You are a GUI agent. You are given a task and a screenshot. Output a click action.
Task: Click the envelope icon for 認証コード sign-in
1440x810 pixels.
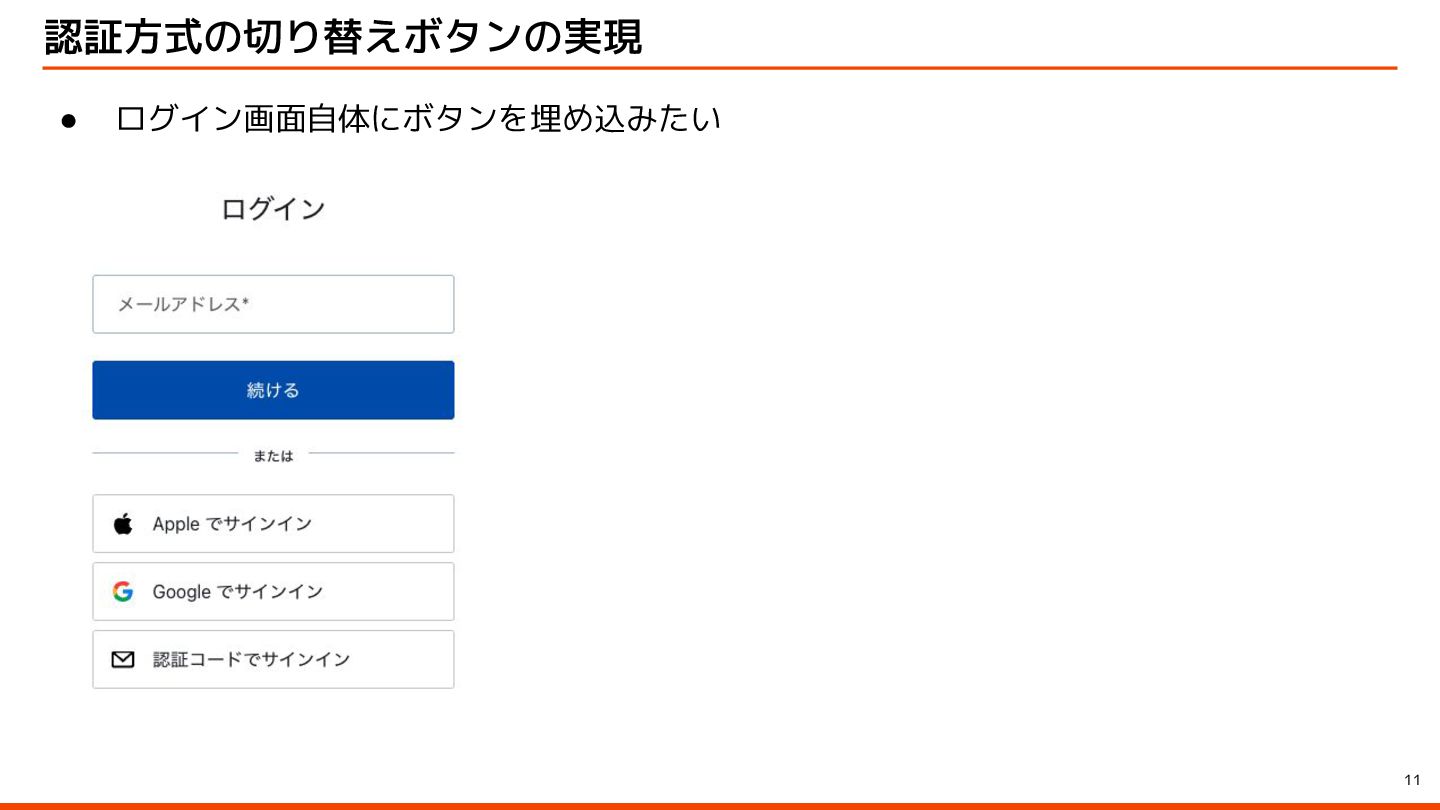tap(123, 660)
